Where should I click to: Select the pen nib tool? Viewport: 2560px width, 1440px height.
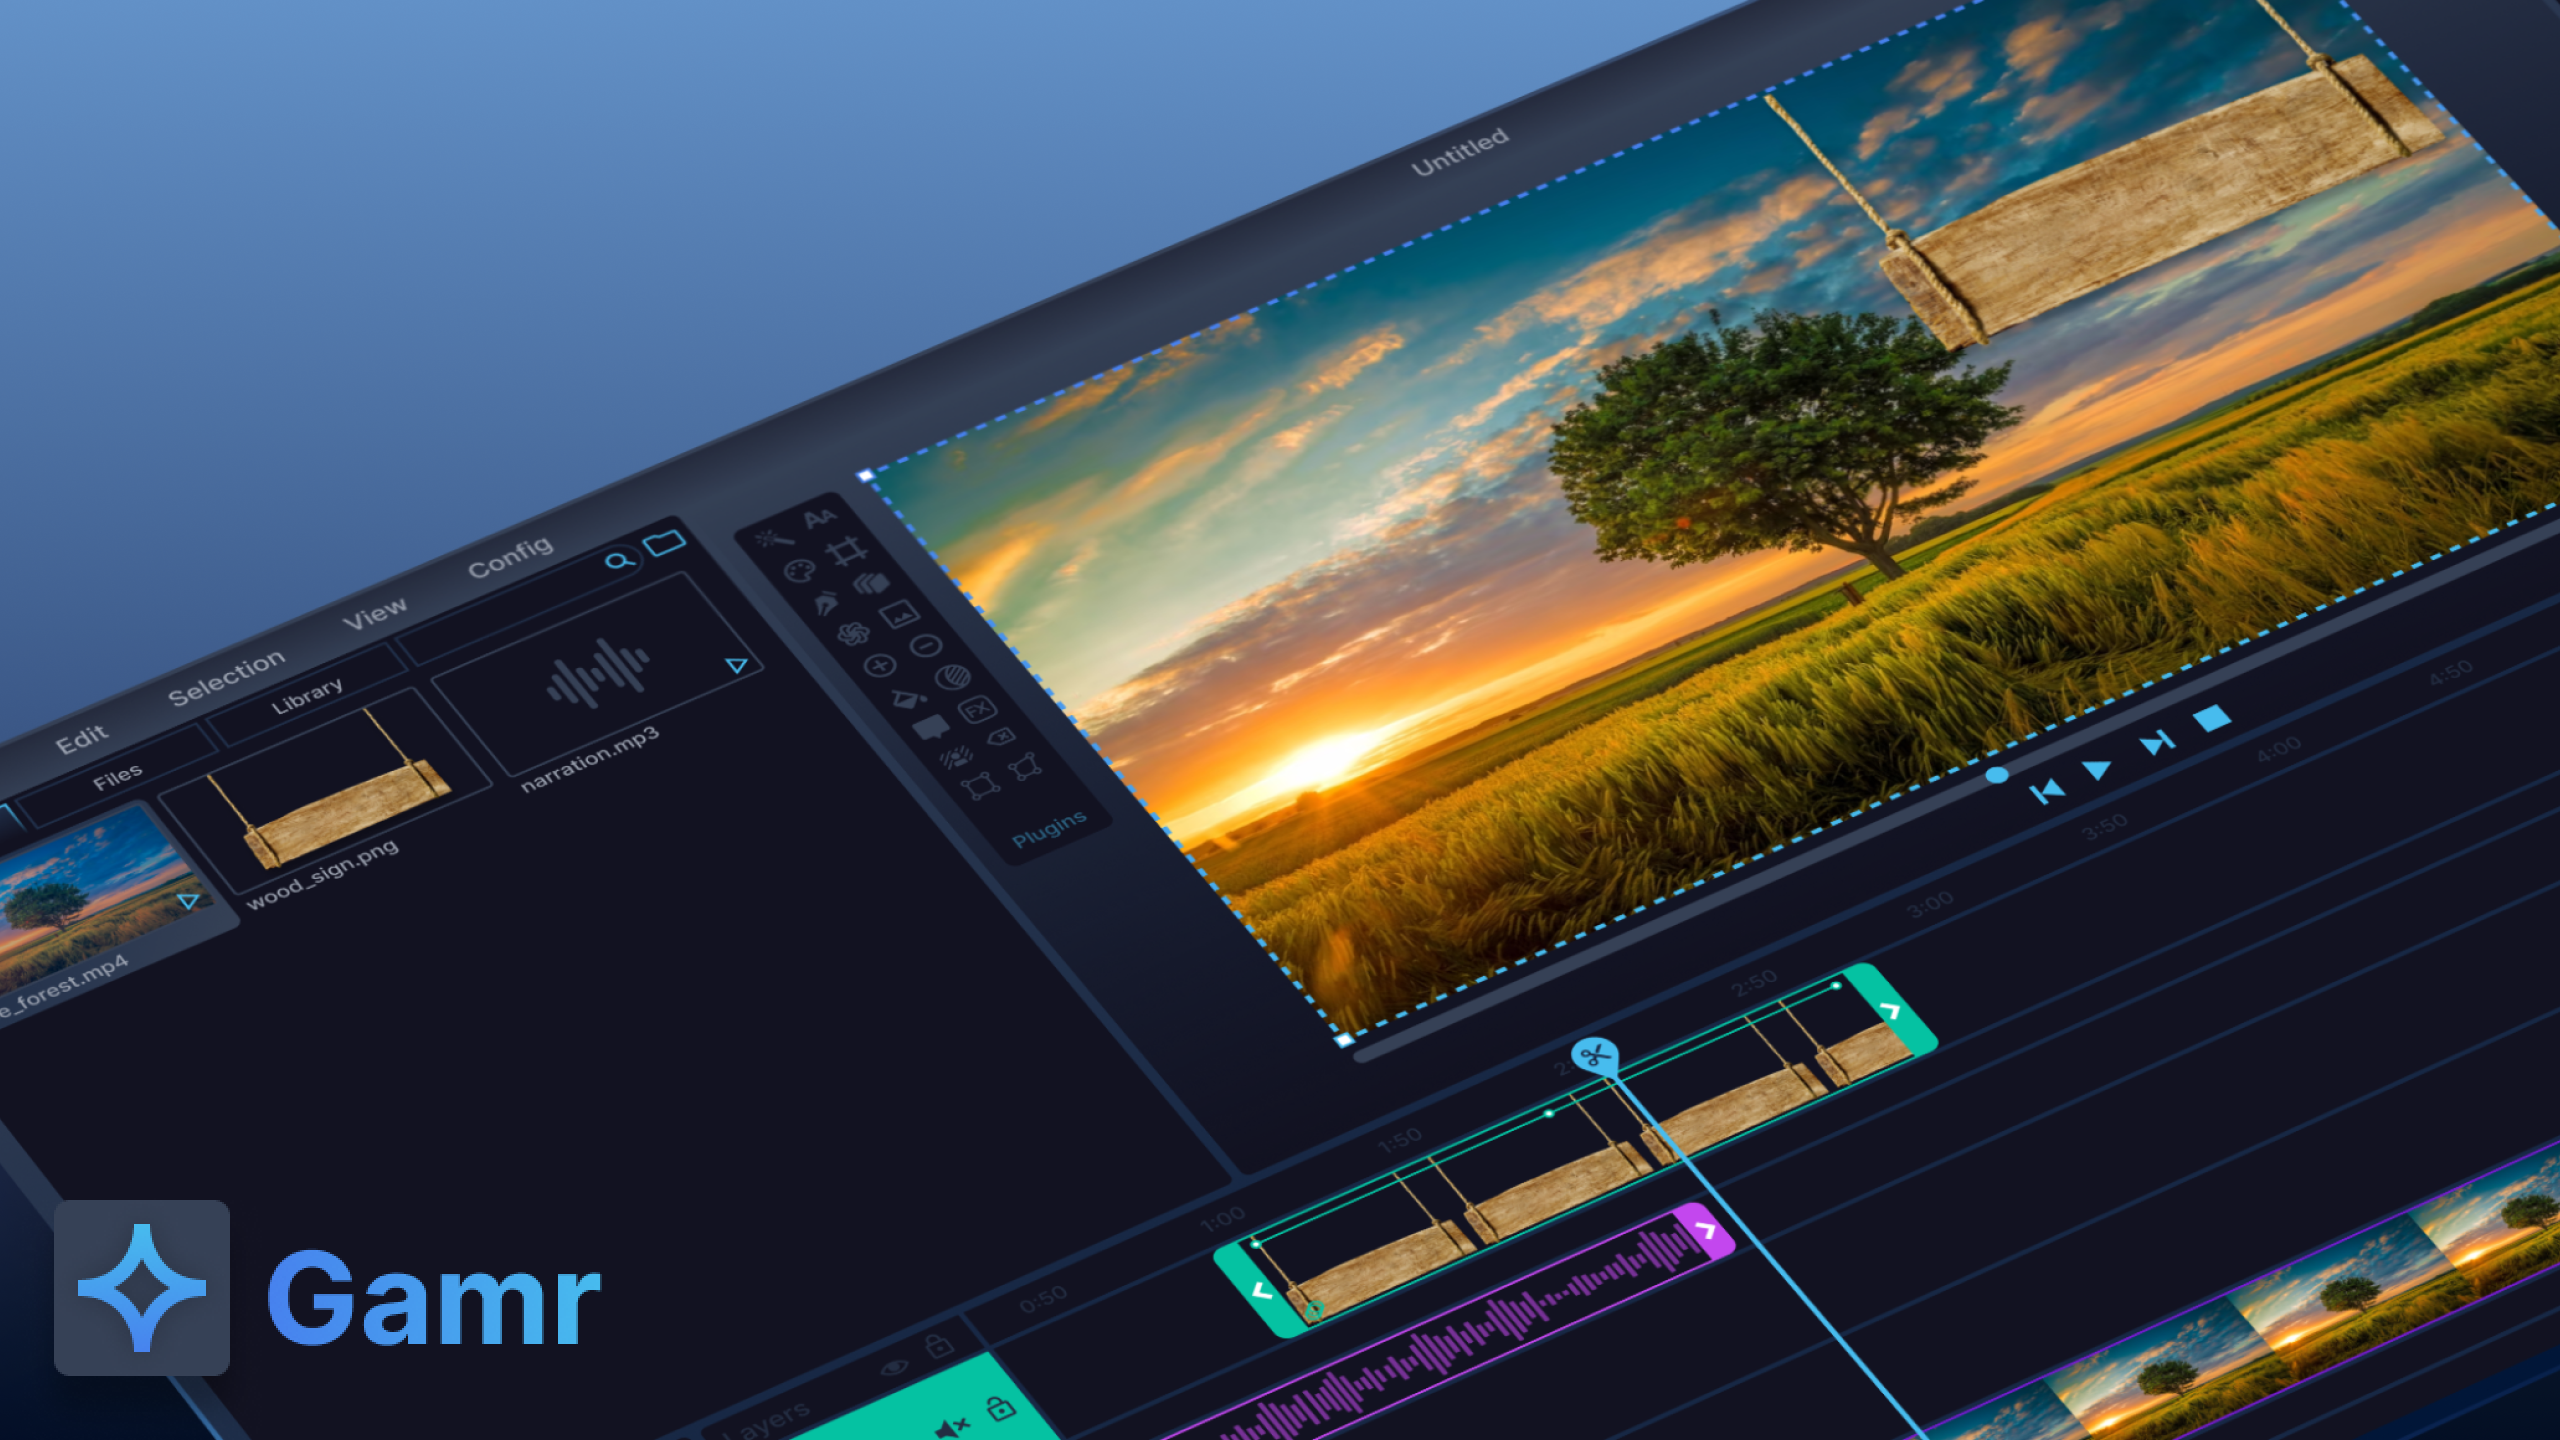click(827, 603)
